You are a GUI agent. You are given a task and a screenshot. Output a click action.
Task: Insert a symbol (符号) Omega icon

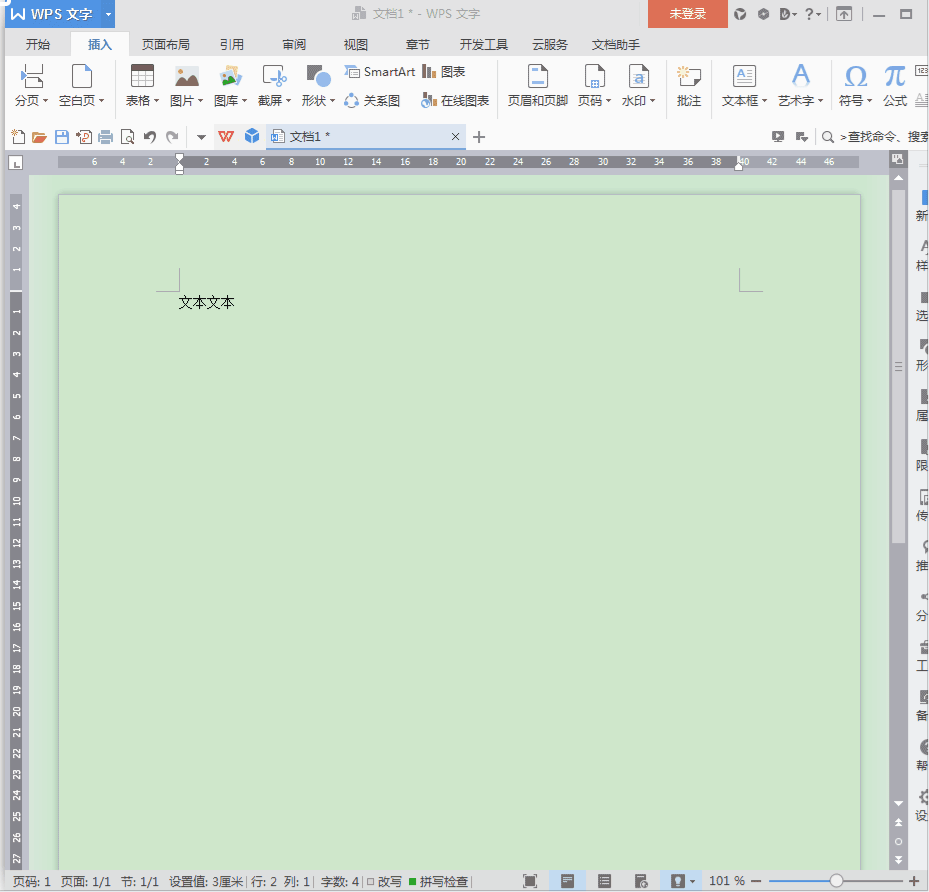856,76
